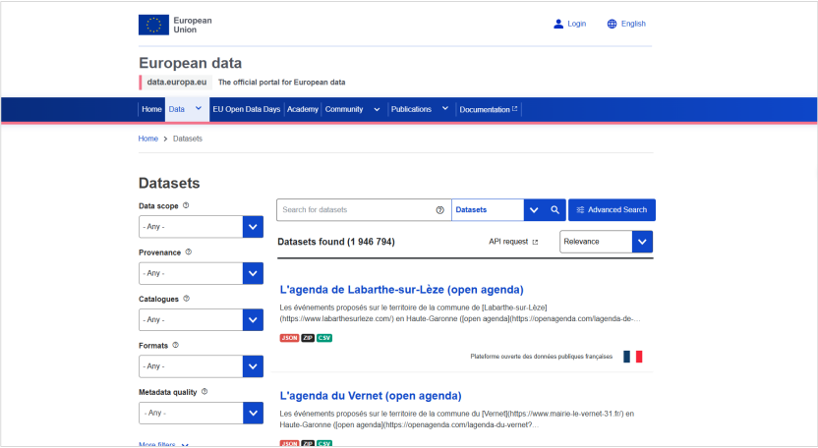Image resolution: width=818 pixels, height=448 pixels.
Task: Click the info icon beside Metadata quality
Action: point(204,392)
